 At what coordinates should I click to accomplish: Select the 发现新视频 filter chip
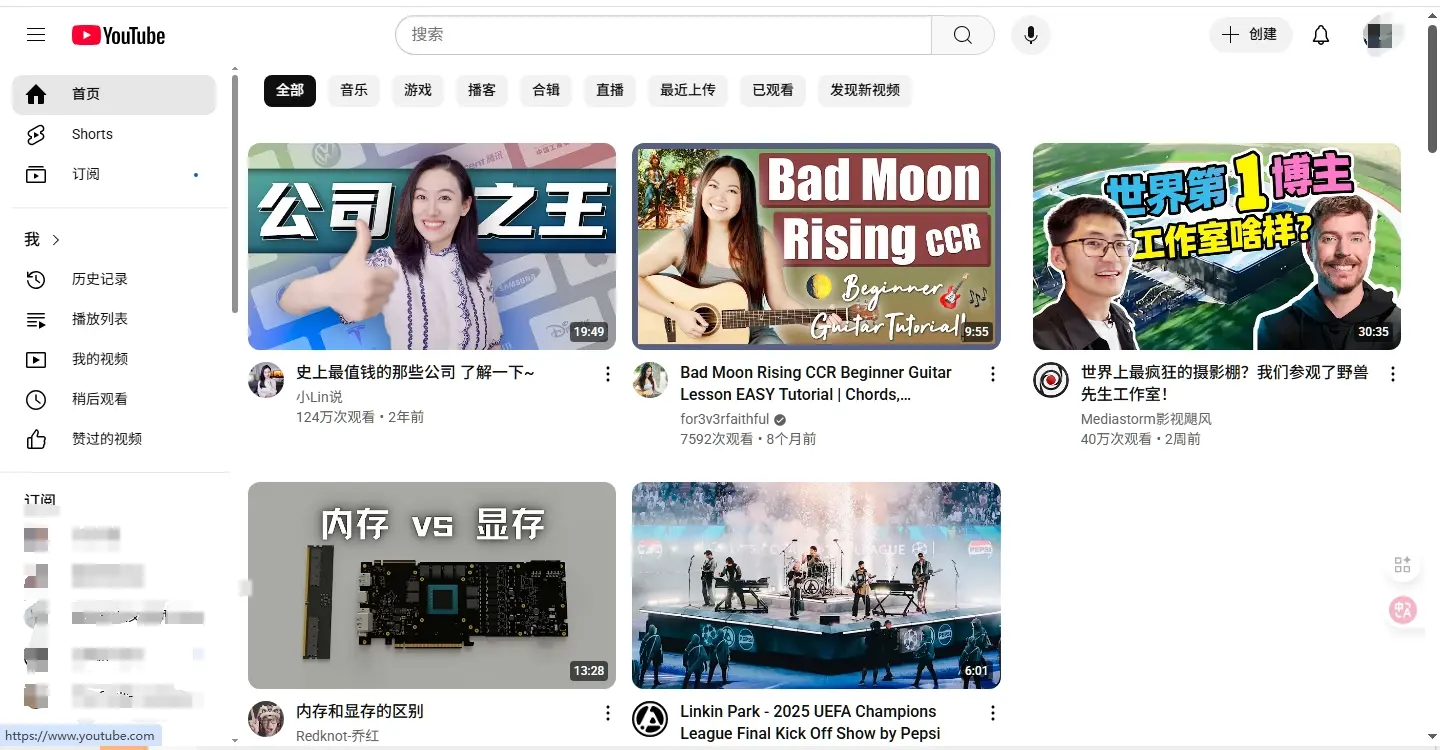865,90
